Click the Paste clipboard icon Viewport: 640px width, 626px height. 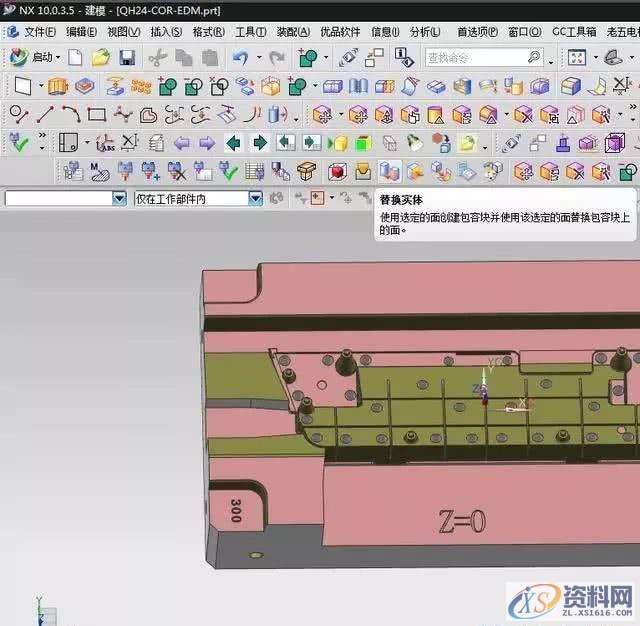point(210,58)
